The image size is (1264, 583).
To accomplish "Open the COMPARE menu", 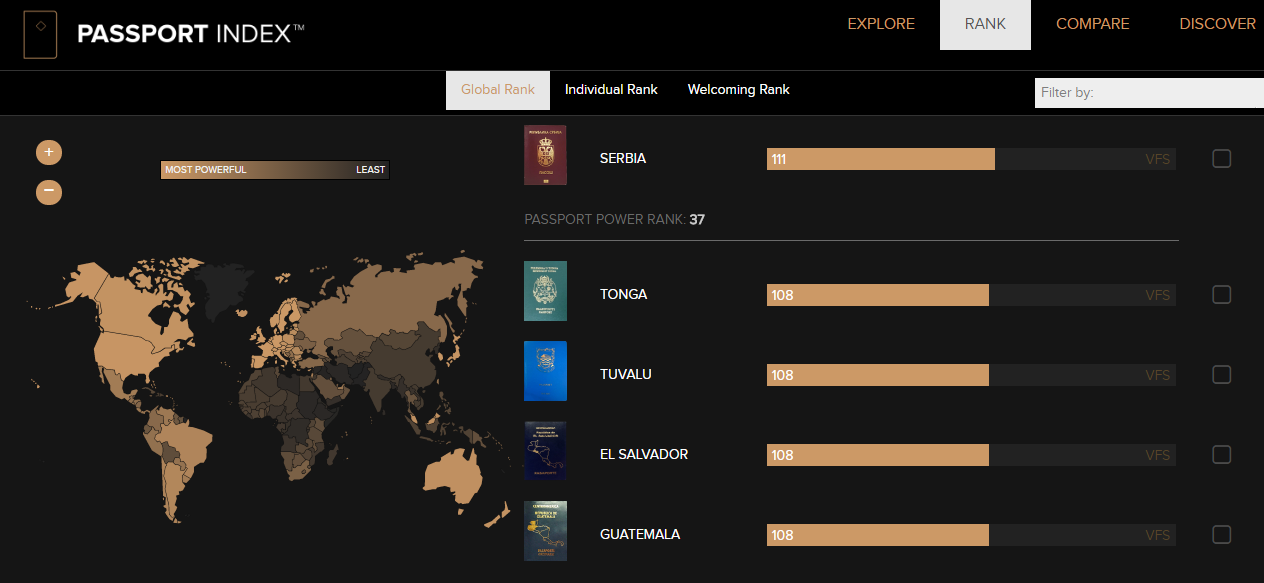I will (1093, 24).
